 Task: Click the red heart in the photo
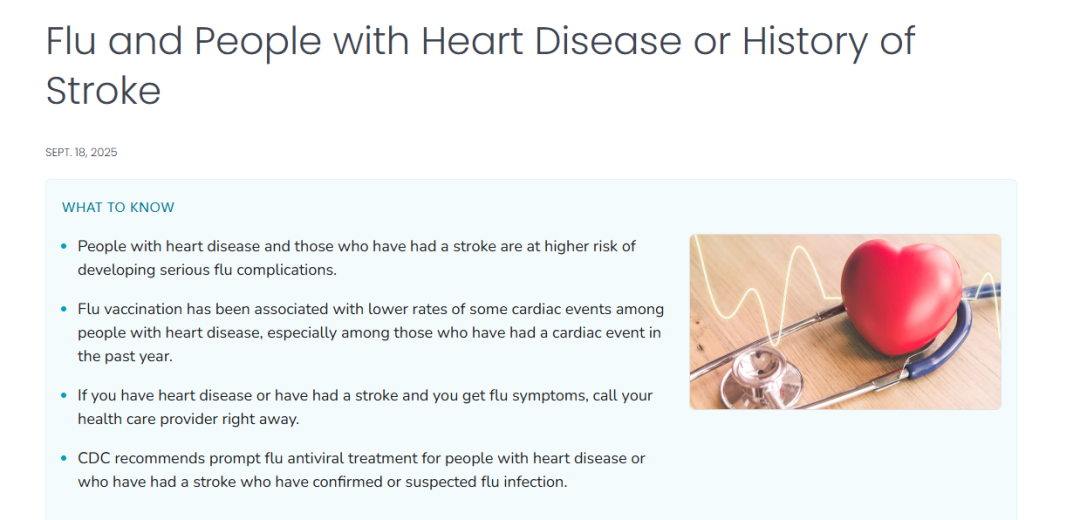[x=901, y=297]
